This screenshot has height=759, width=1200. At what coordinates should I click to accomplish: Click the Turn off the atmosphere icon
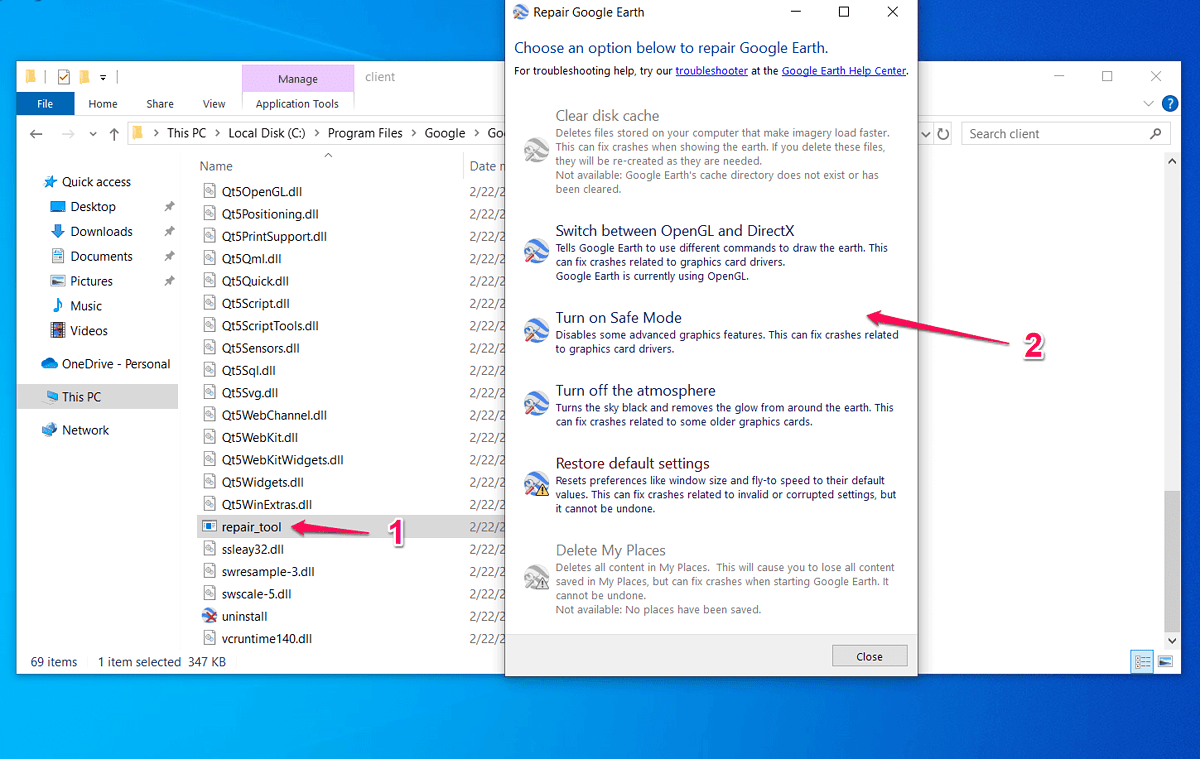point(535,403)
